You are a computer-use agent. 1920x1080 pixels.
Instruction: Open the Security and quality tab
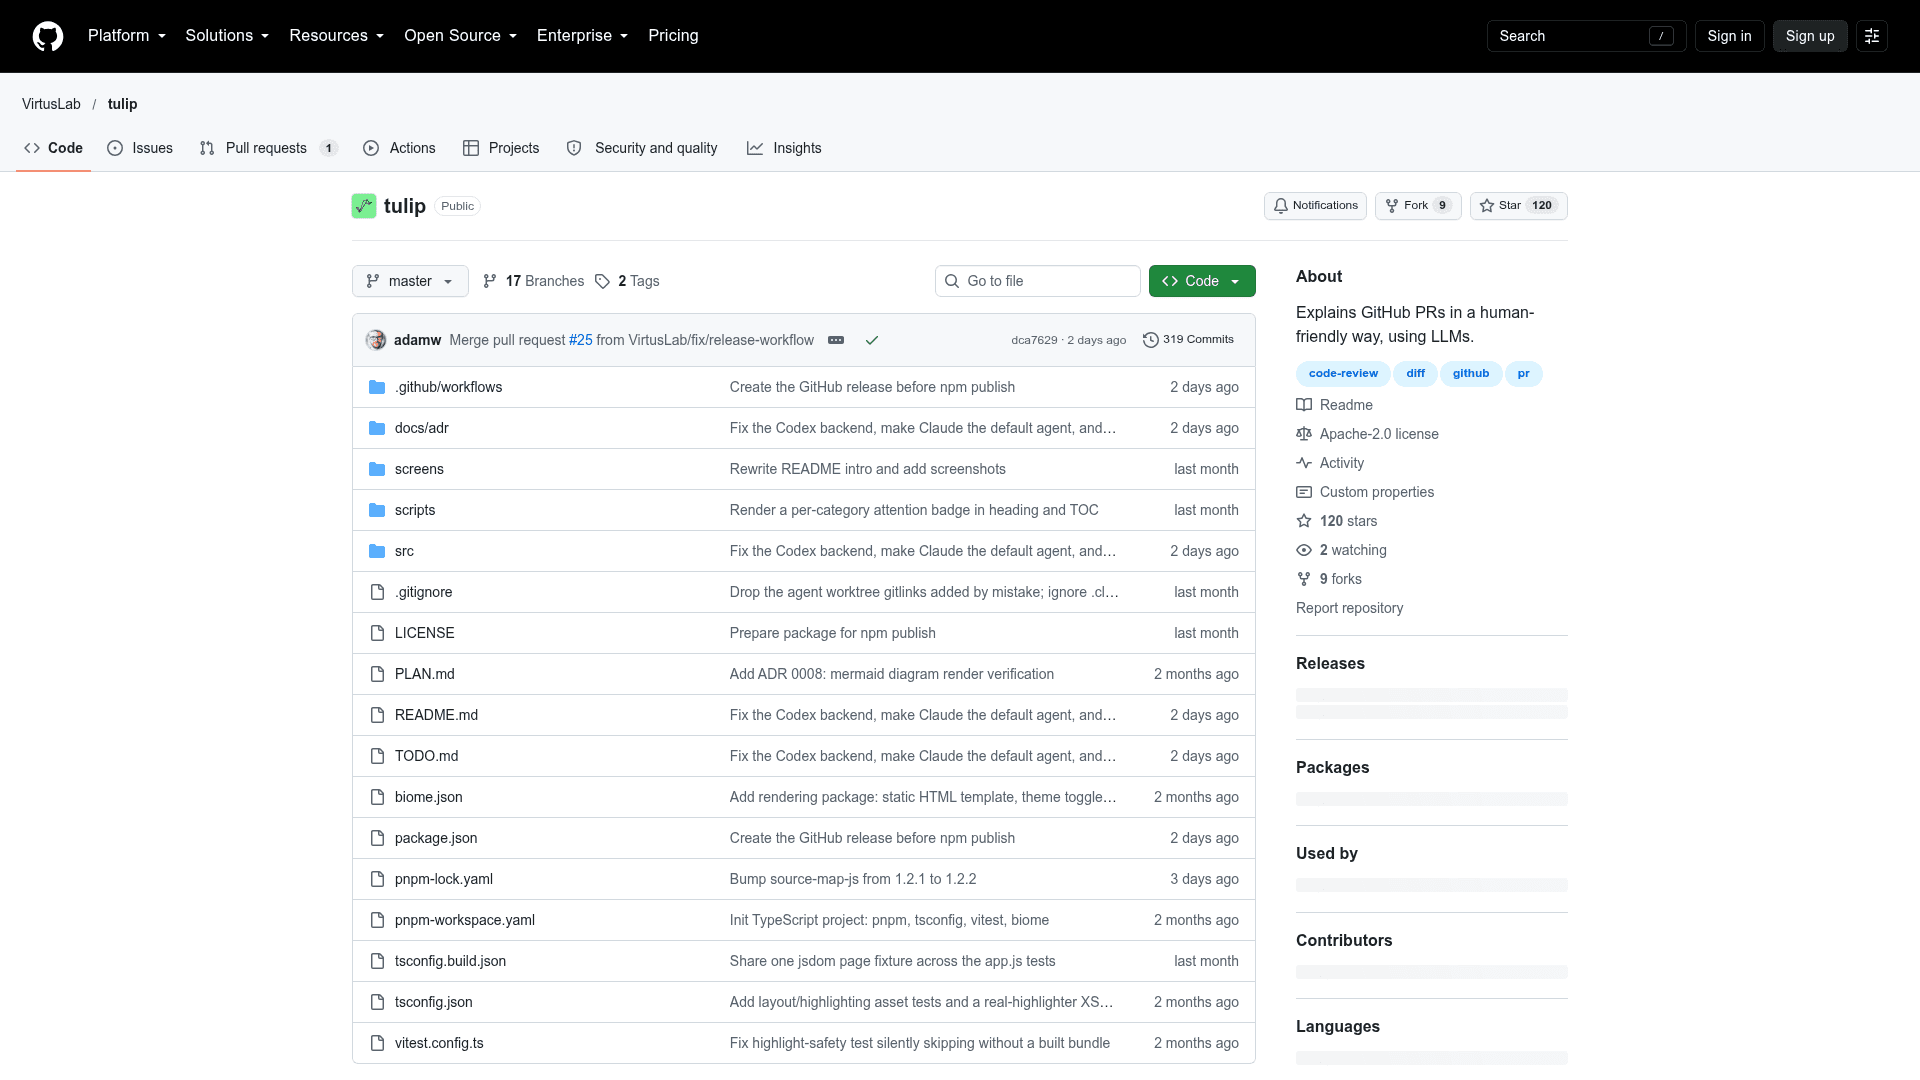pos(642,148)
